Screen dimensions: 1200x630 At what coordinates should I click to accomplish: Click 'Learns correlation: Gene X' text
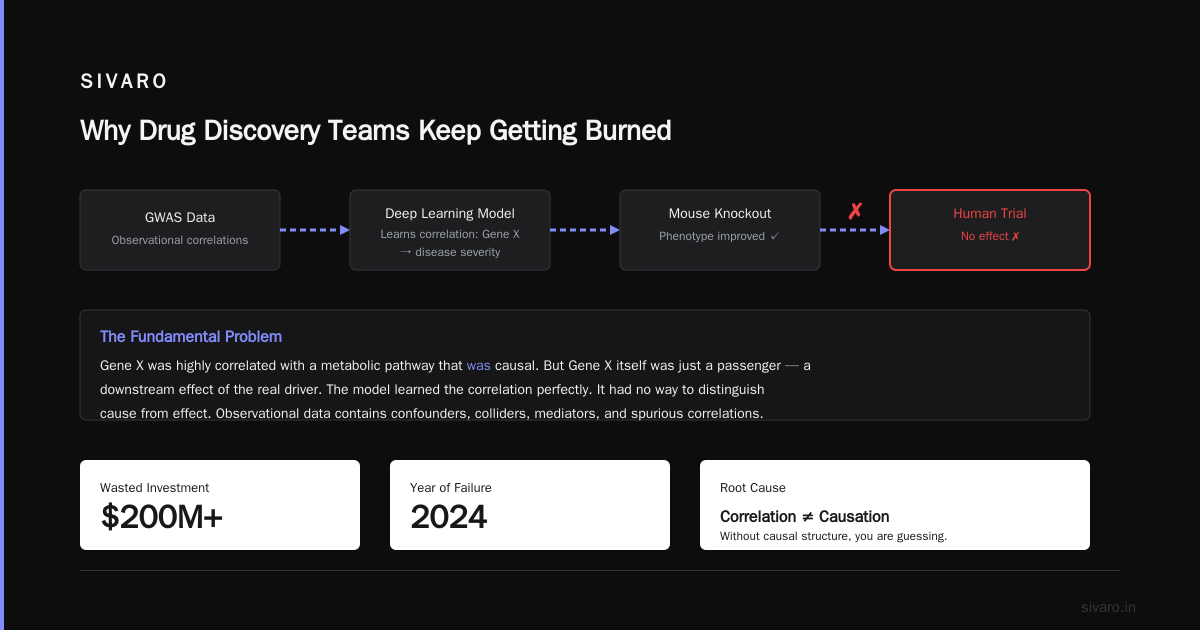(450, 233)
